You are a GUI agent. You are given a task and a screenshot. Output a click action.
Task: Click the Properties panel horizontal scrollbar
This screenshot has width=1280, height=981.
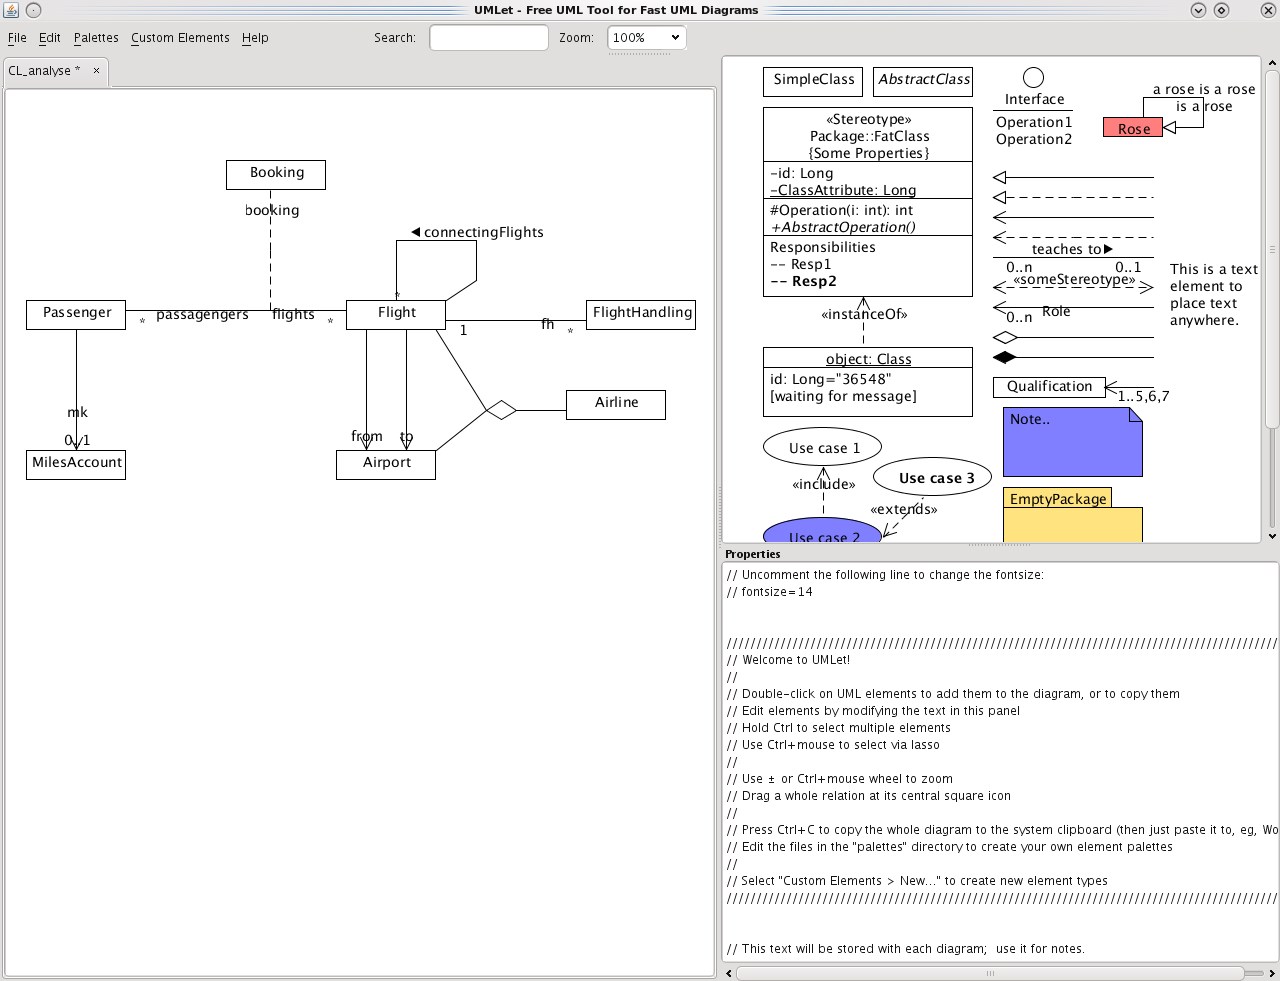click(990, 973)
